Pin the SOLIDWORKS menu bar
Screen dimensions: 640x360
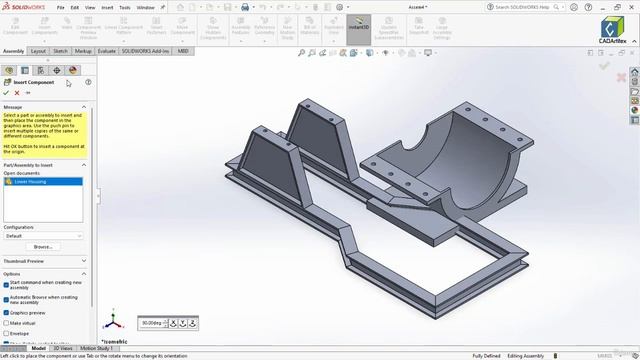162,7
